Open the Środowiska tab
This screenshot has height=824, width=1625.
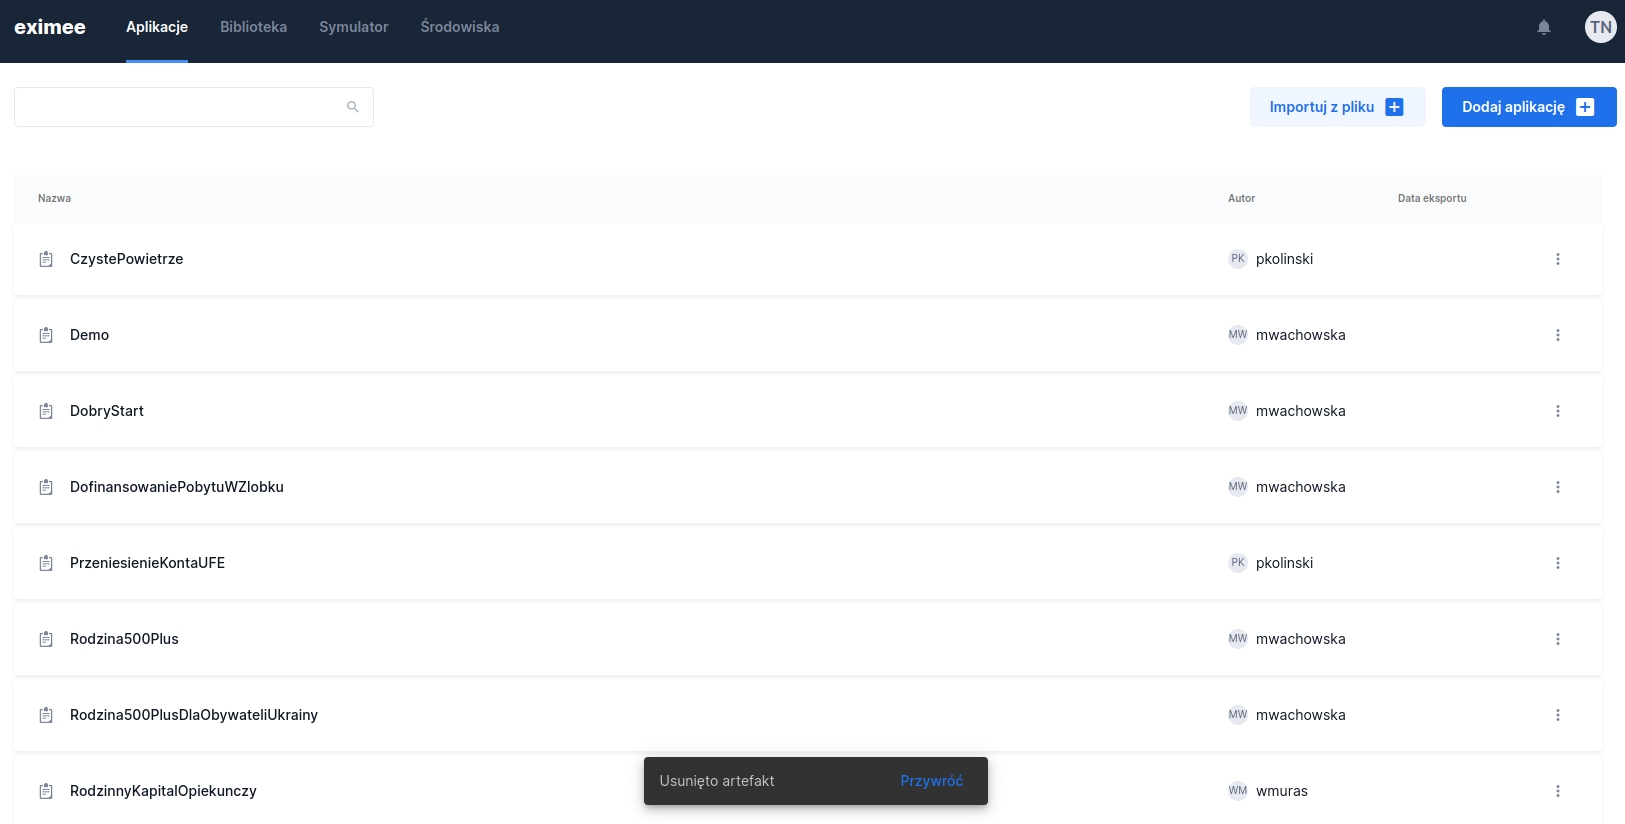pos(459,27)
